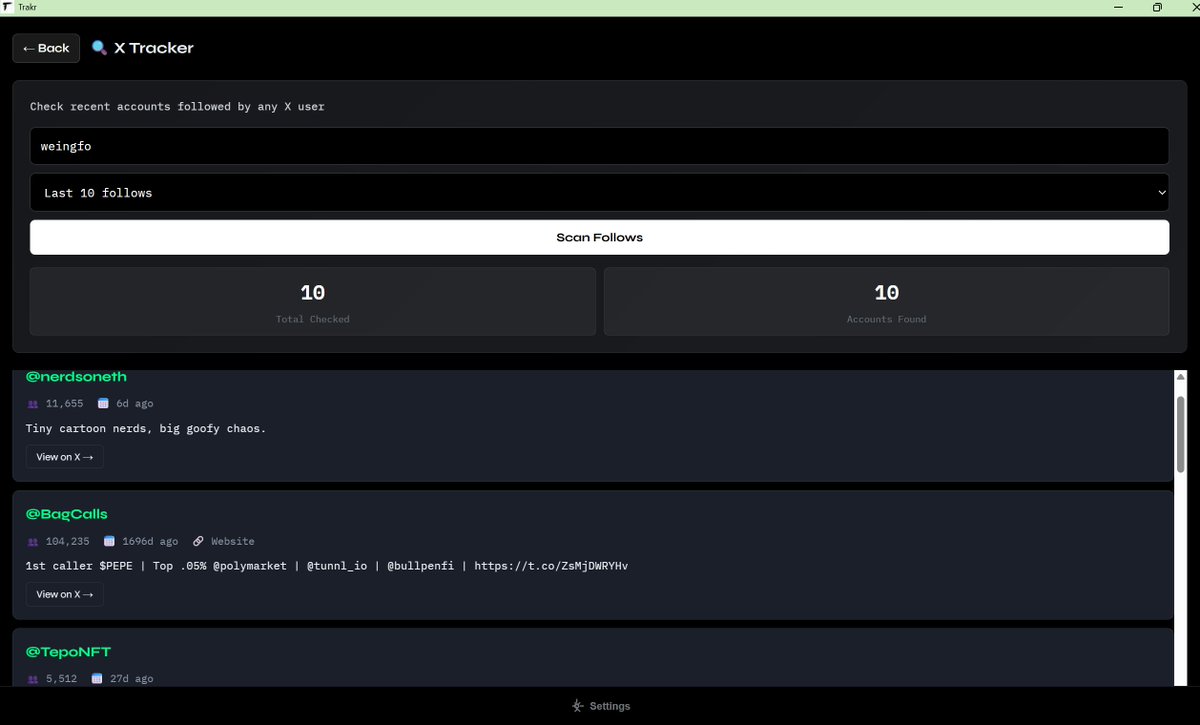1200x725 pixels.
Task: Open the @nerdsoneth profile handle
Action: 76,377
